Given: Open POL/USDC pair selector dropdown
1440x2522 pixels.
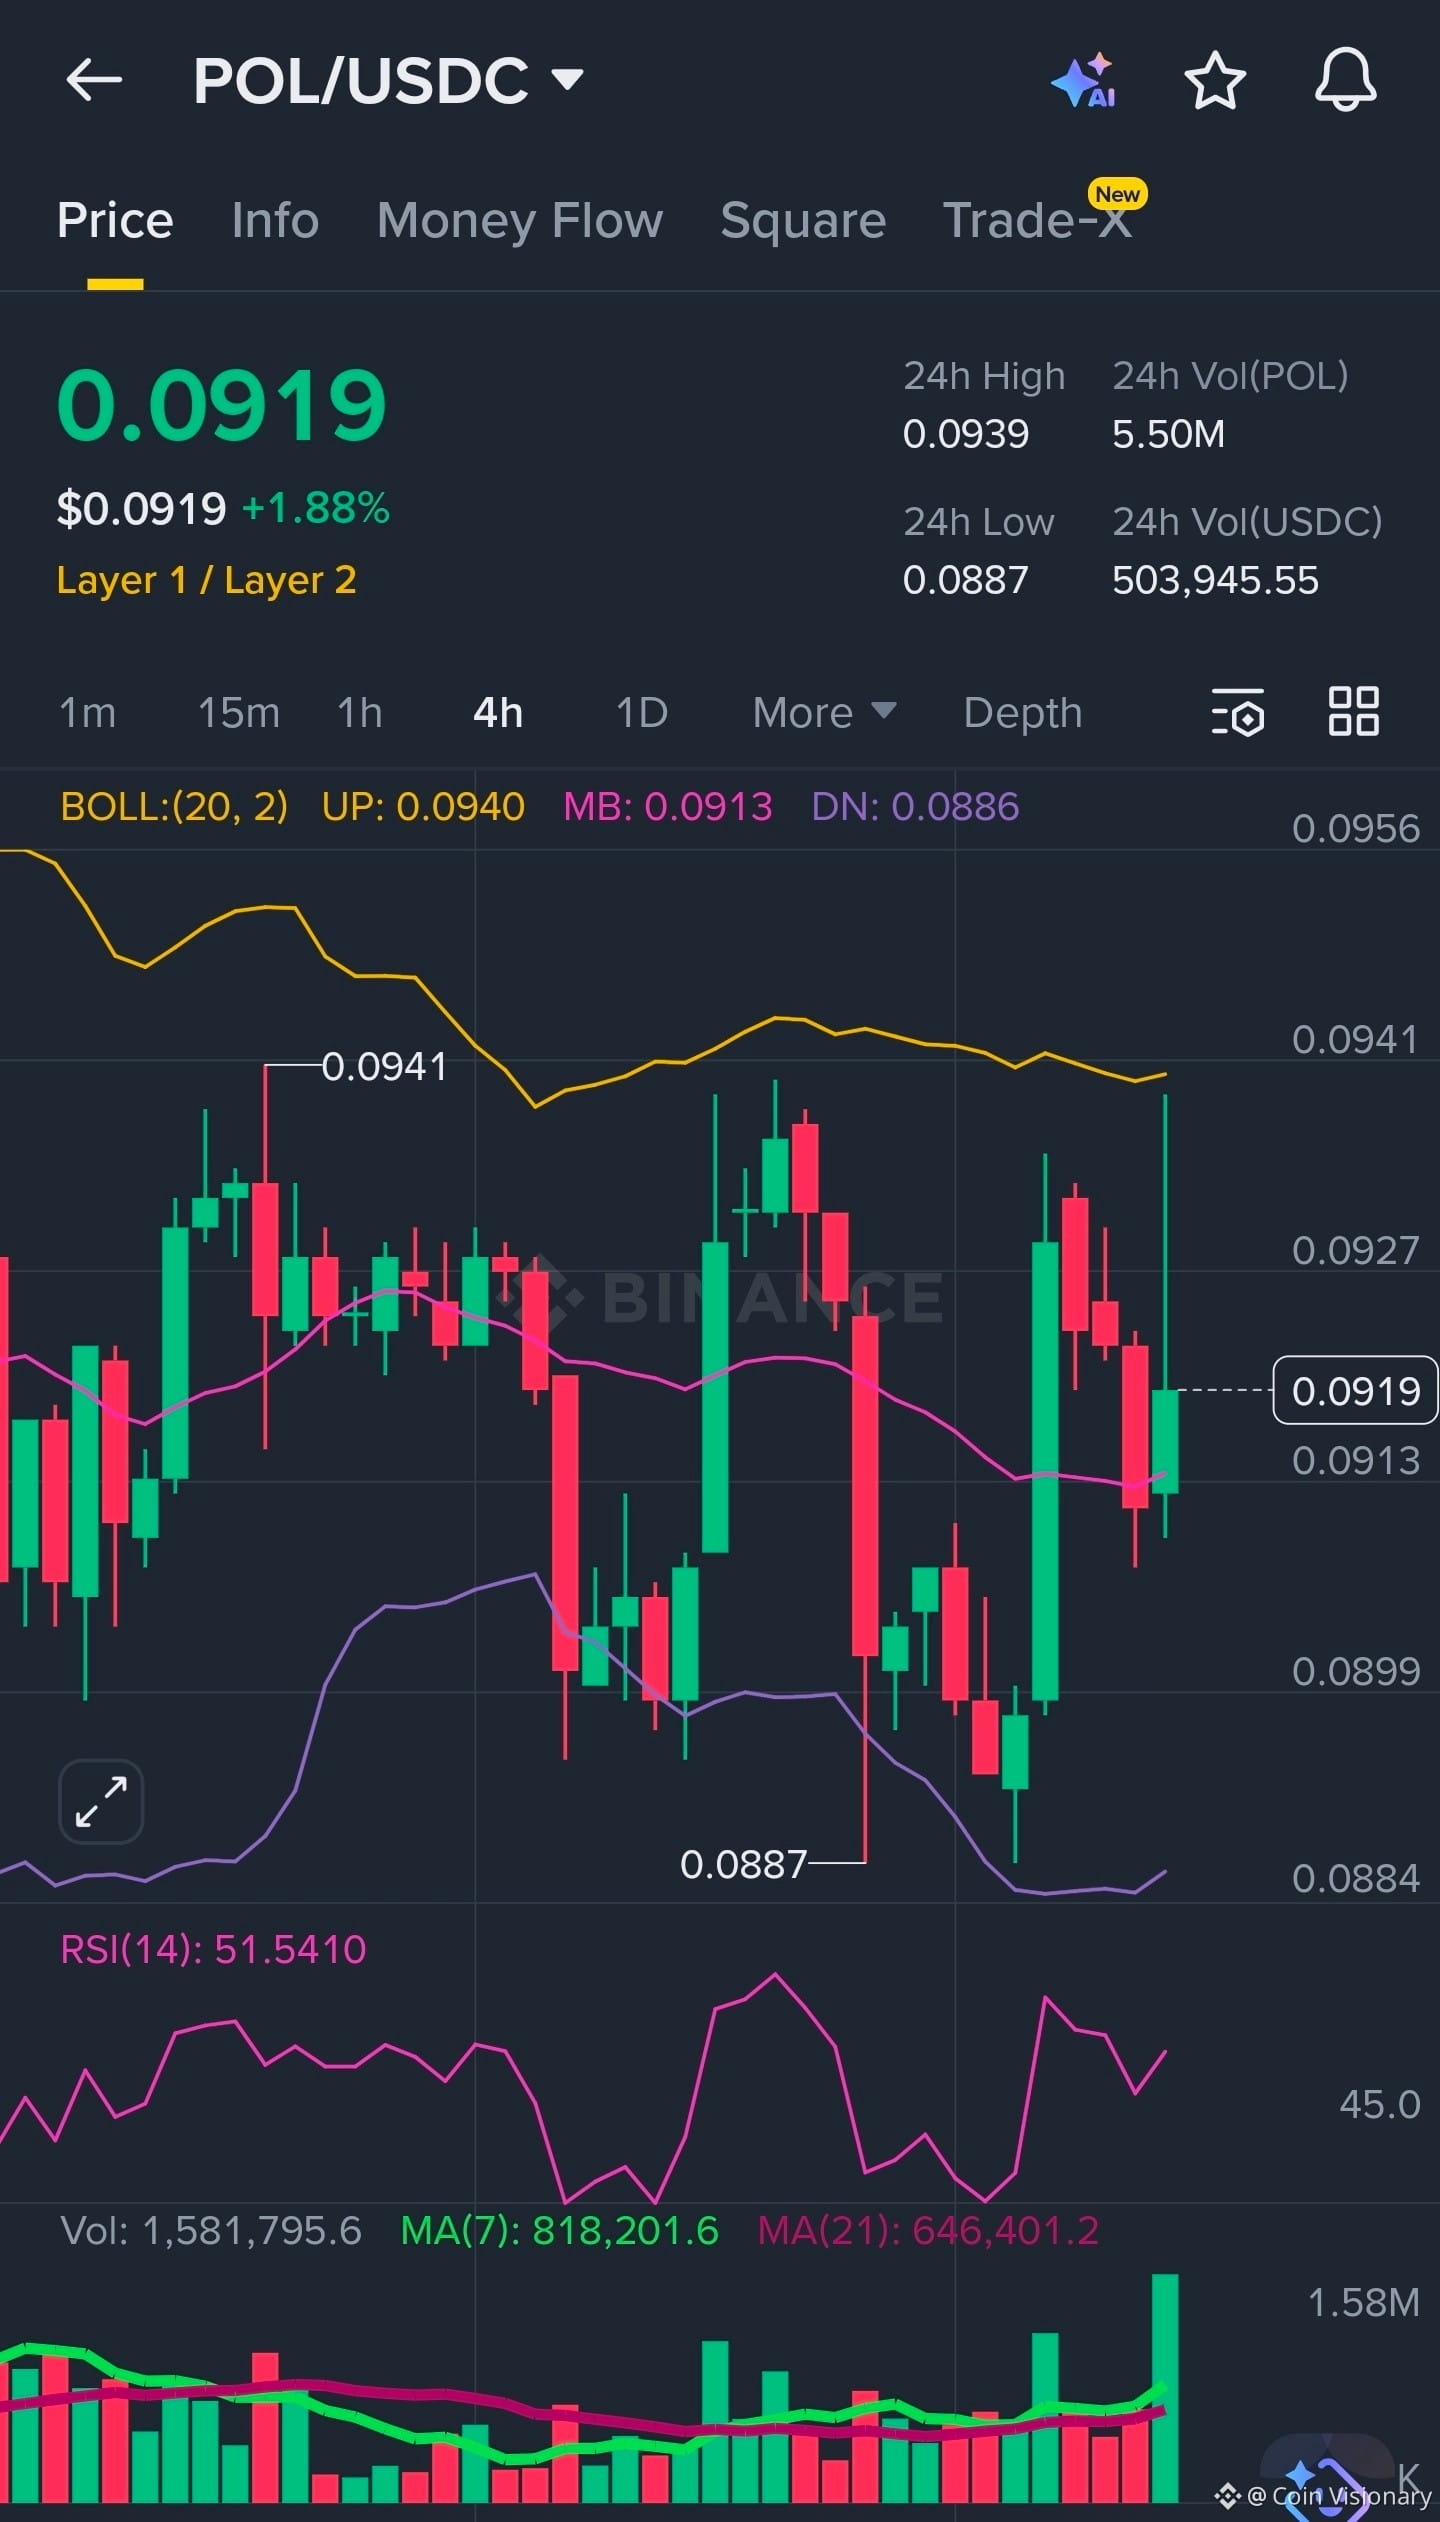Looking at the screenshot, I should [388, 80].
